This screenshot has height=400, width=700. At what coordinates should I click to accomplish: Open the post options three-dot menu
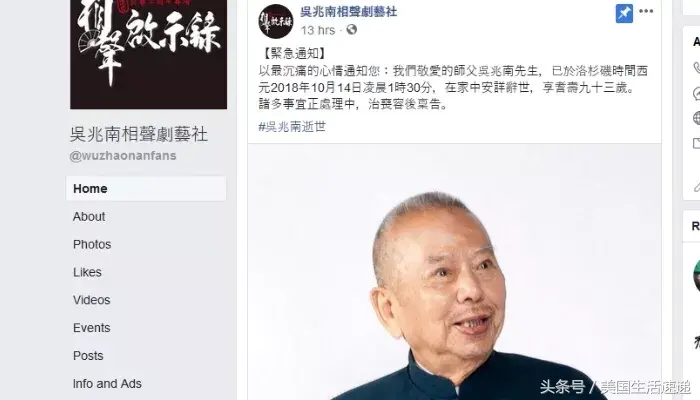click(646, 11)
